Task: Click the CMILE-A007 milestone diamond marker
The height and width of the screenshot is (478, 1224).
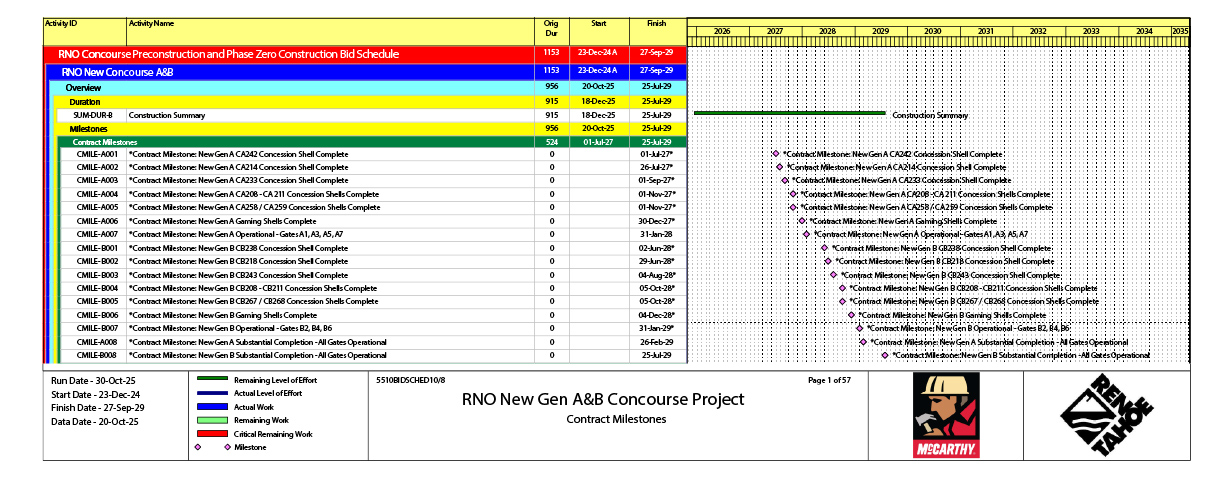Action: pos(806,234)
